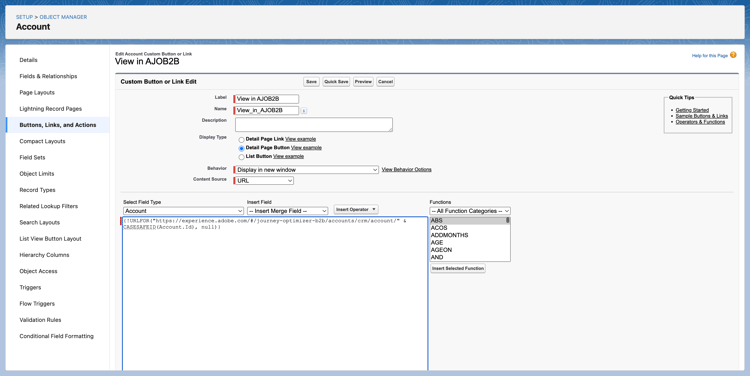Select Buttons, Links, and Actions
The height and width of the screenshot is (376, 750).
click(58, 125)
